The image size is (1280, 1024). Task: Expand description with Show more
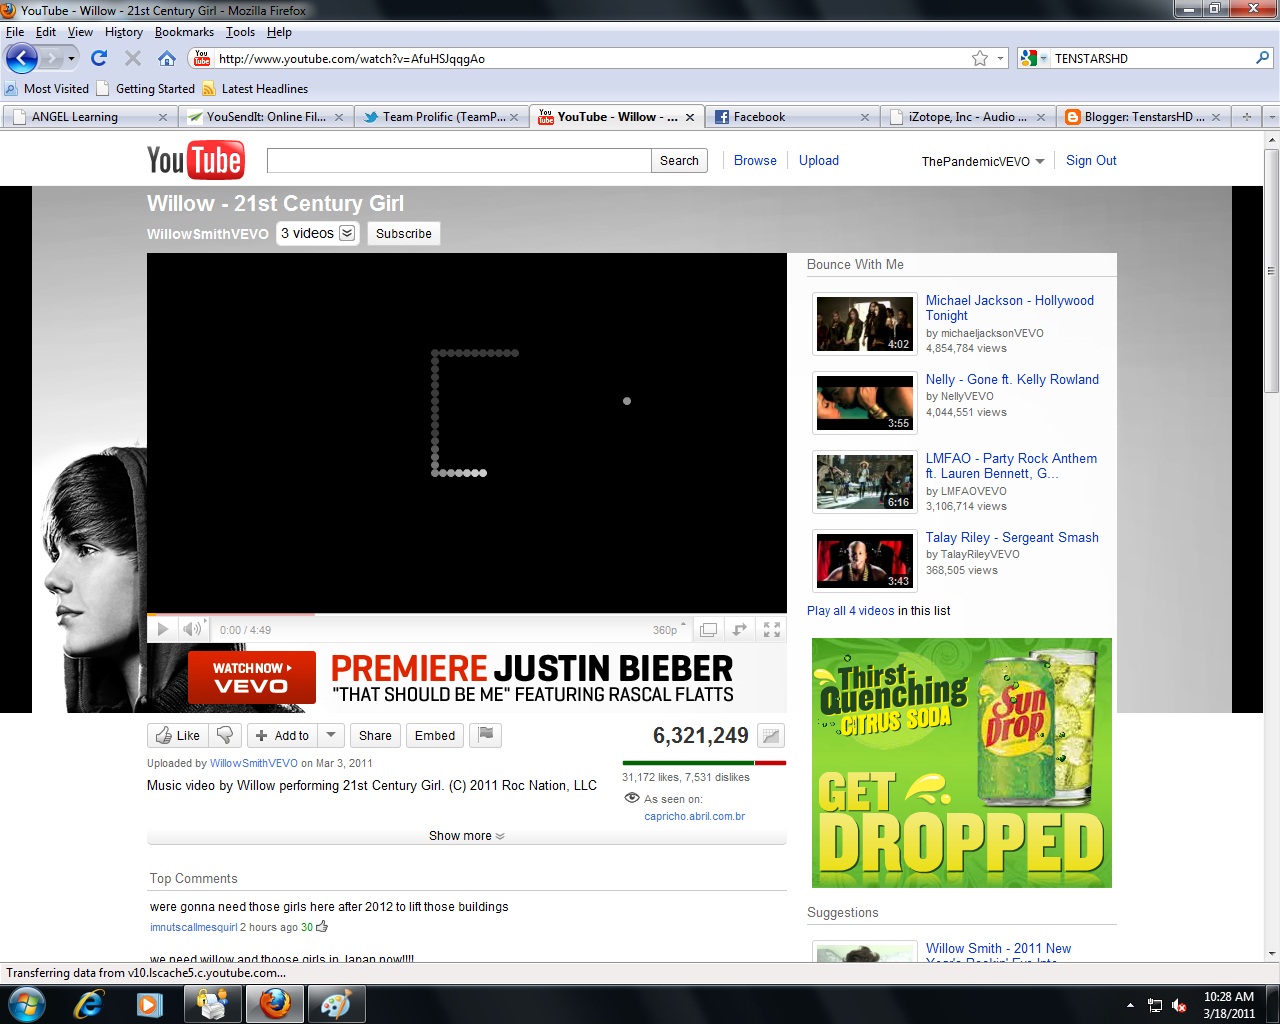[x=466, y=836]
